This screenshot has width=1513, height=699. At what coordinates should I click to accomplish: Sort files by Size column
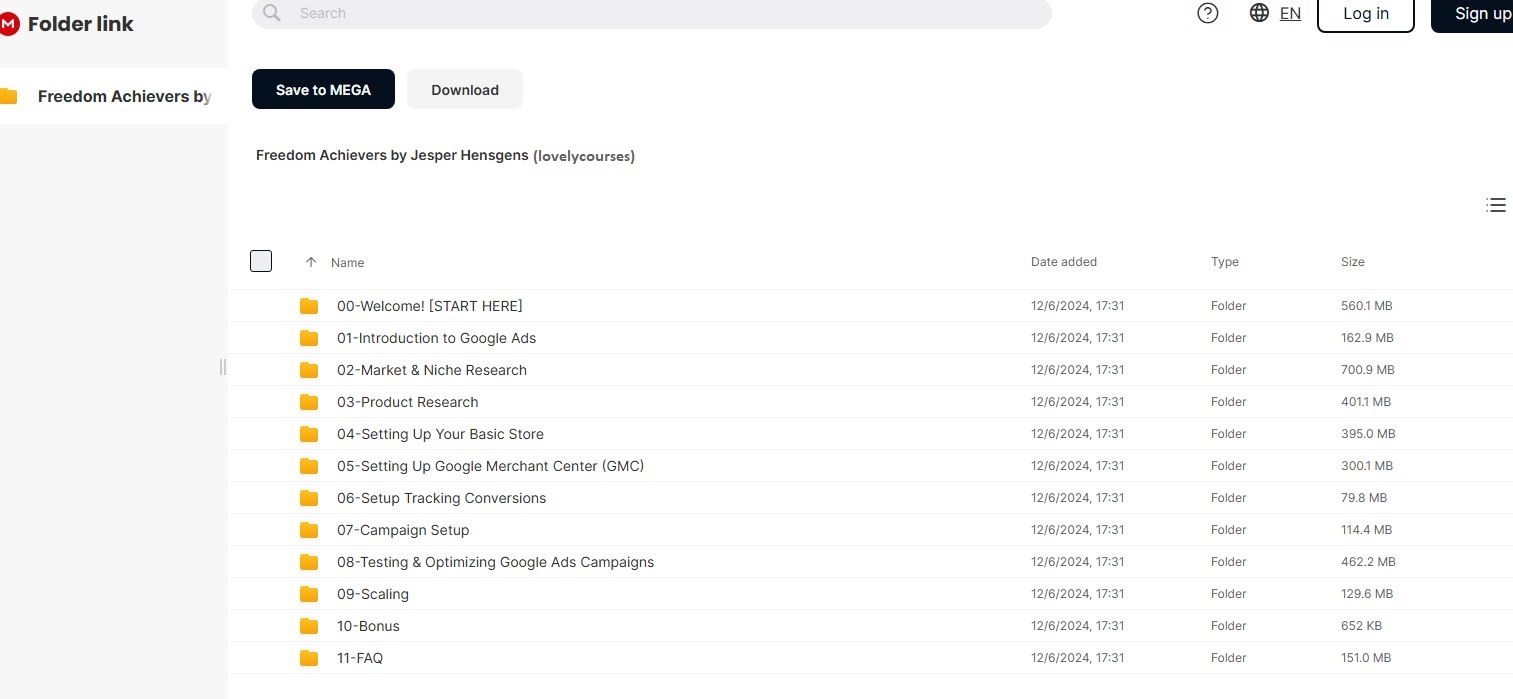[x=1352, y=262]
